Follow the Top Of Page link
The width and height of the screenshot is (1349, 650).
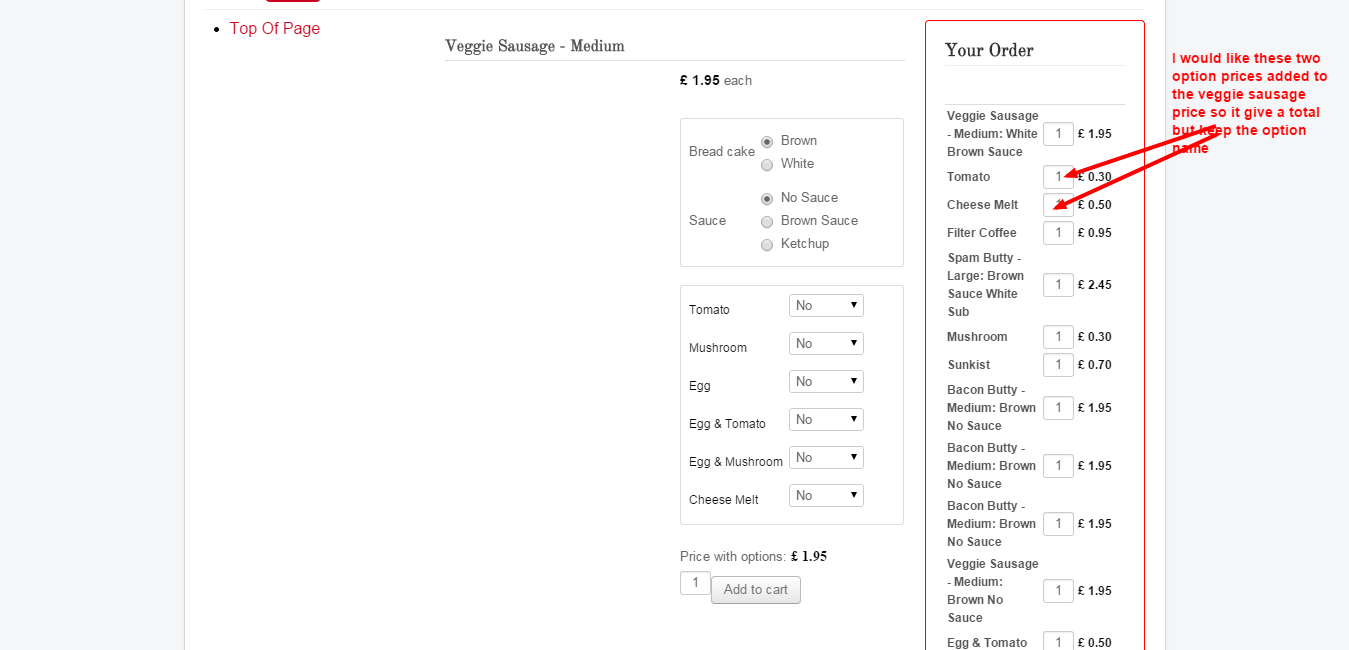point(275,28)
